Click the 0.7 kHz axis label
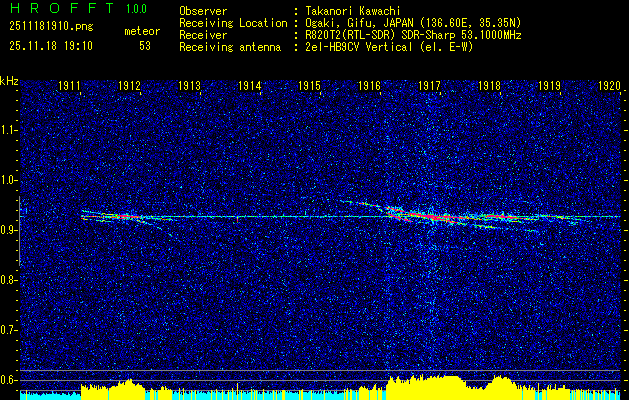The image size is (629, 400). [8, 330]
